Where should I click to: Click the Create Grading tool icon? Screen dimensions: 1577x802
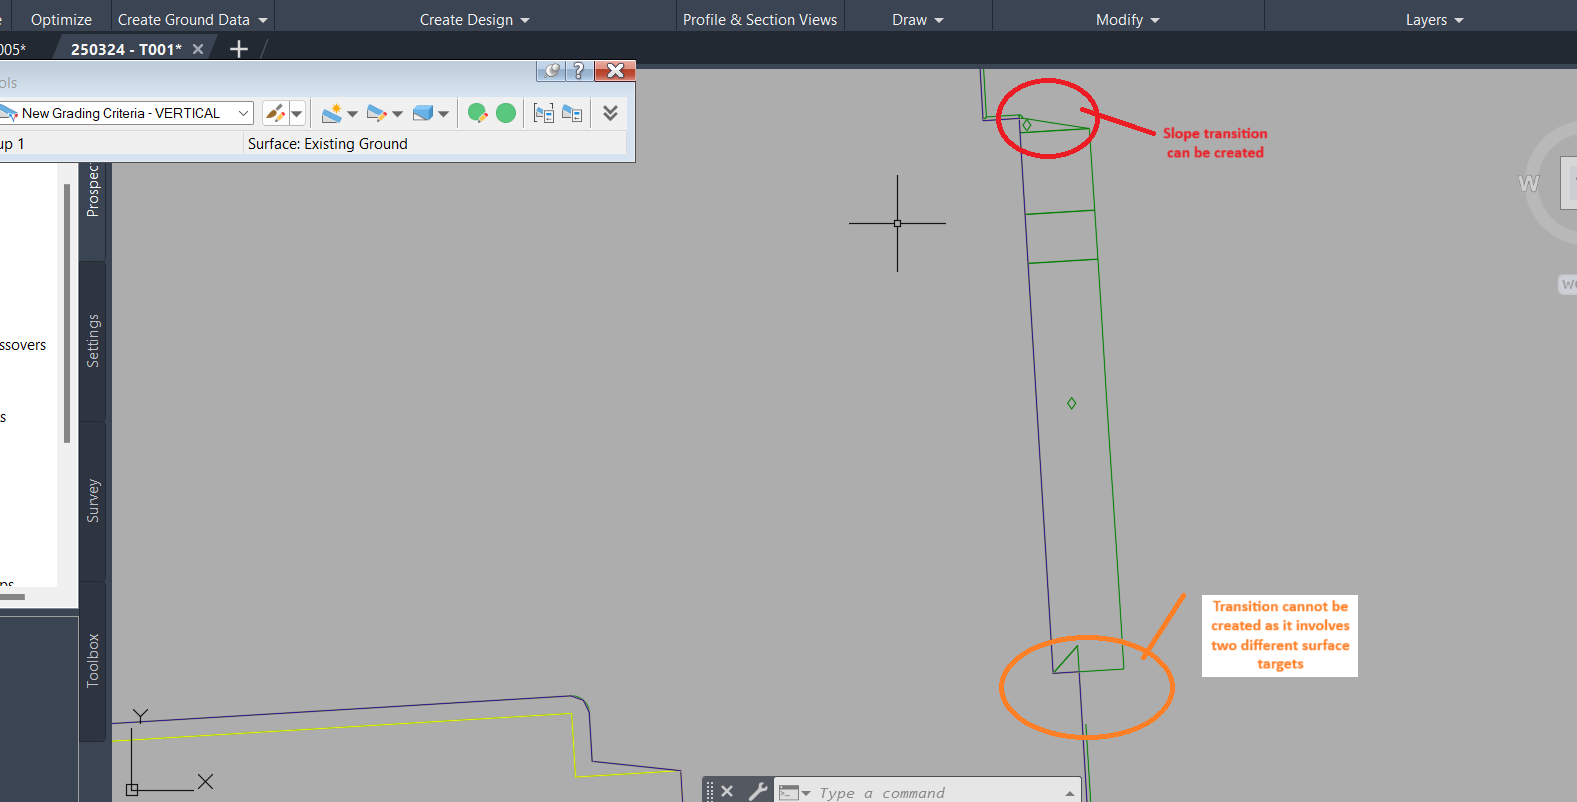(332, 113)
